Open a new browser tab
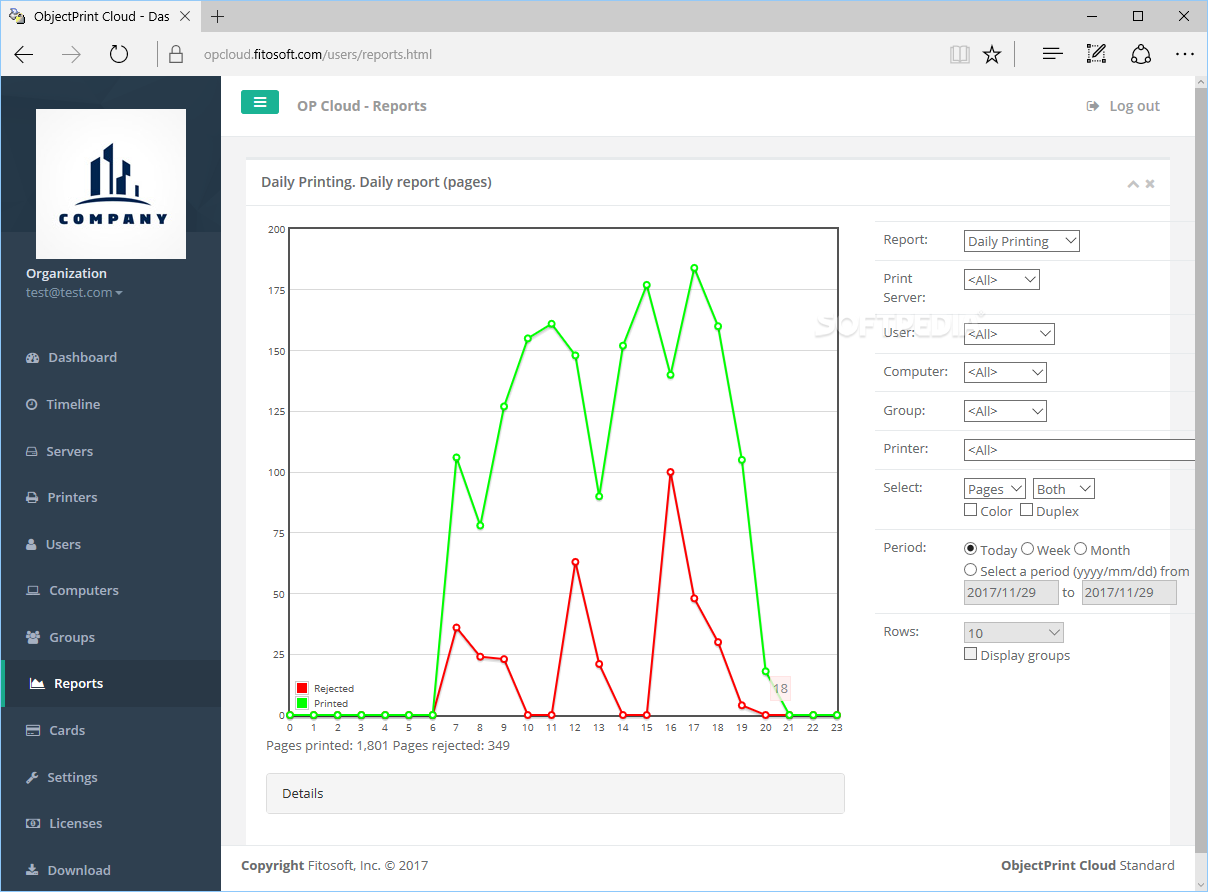The height and width of the screenshot is (892, 1208). (x=218, y=16)
